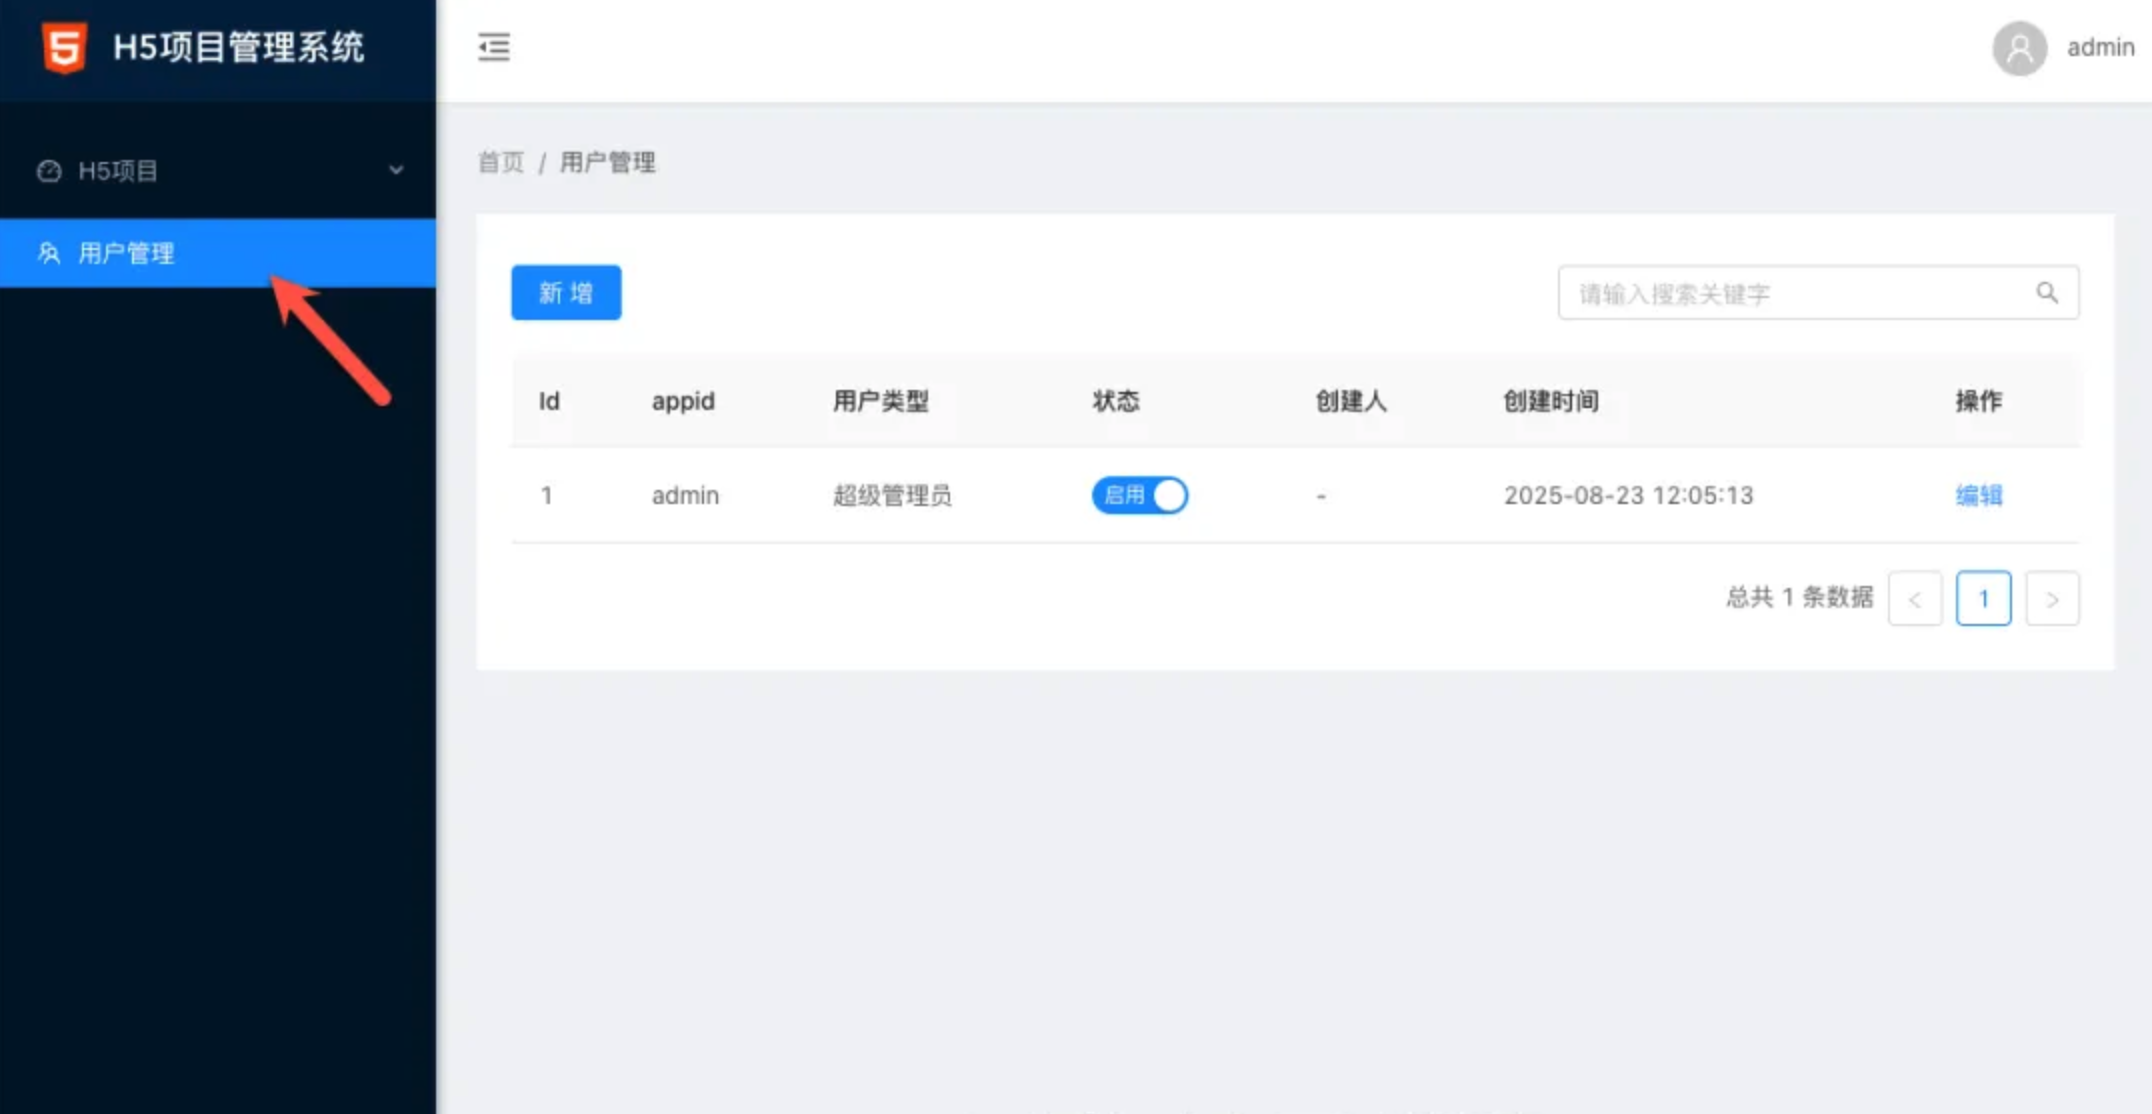Click the H5项目 dashboard icon
The image size is (2152, 1114).
(49, 171)
